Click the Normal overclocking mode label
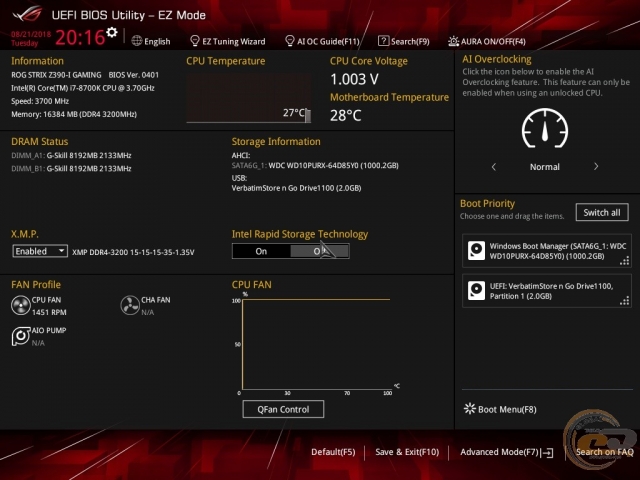 coord(544,167)
